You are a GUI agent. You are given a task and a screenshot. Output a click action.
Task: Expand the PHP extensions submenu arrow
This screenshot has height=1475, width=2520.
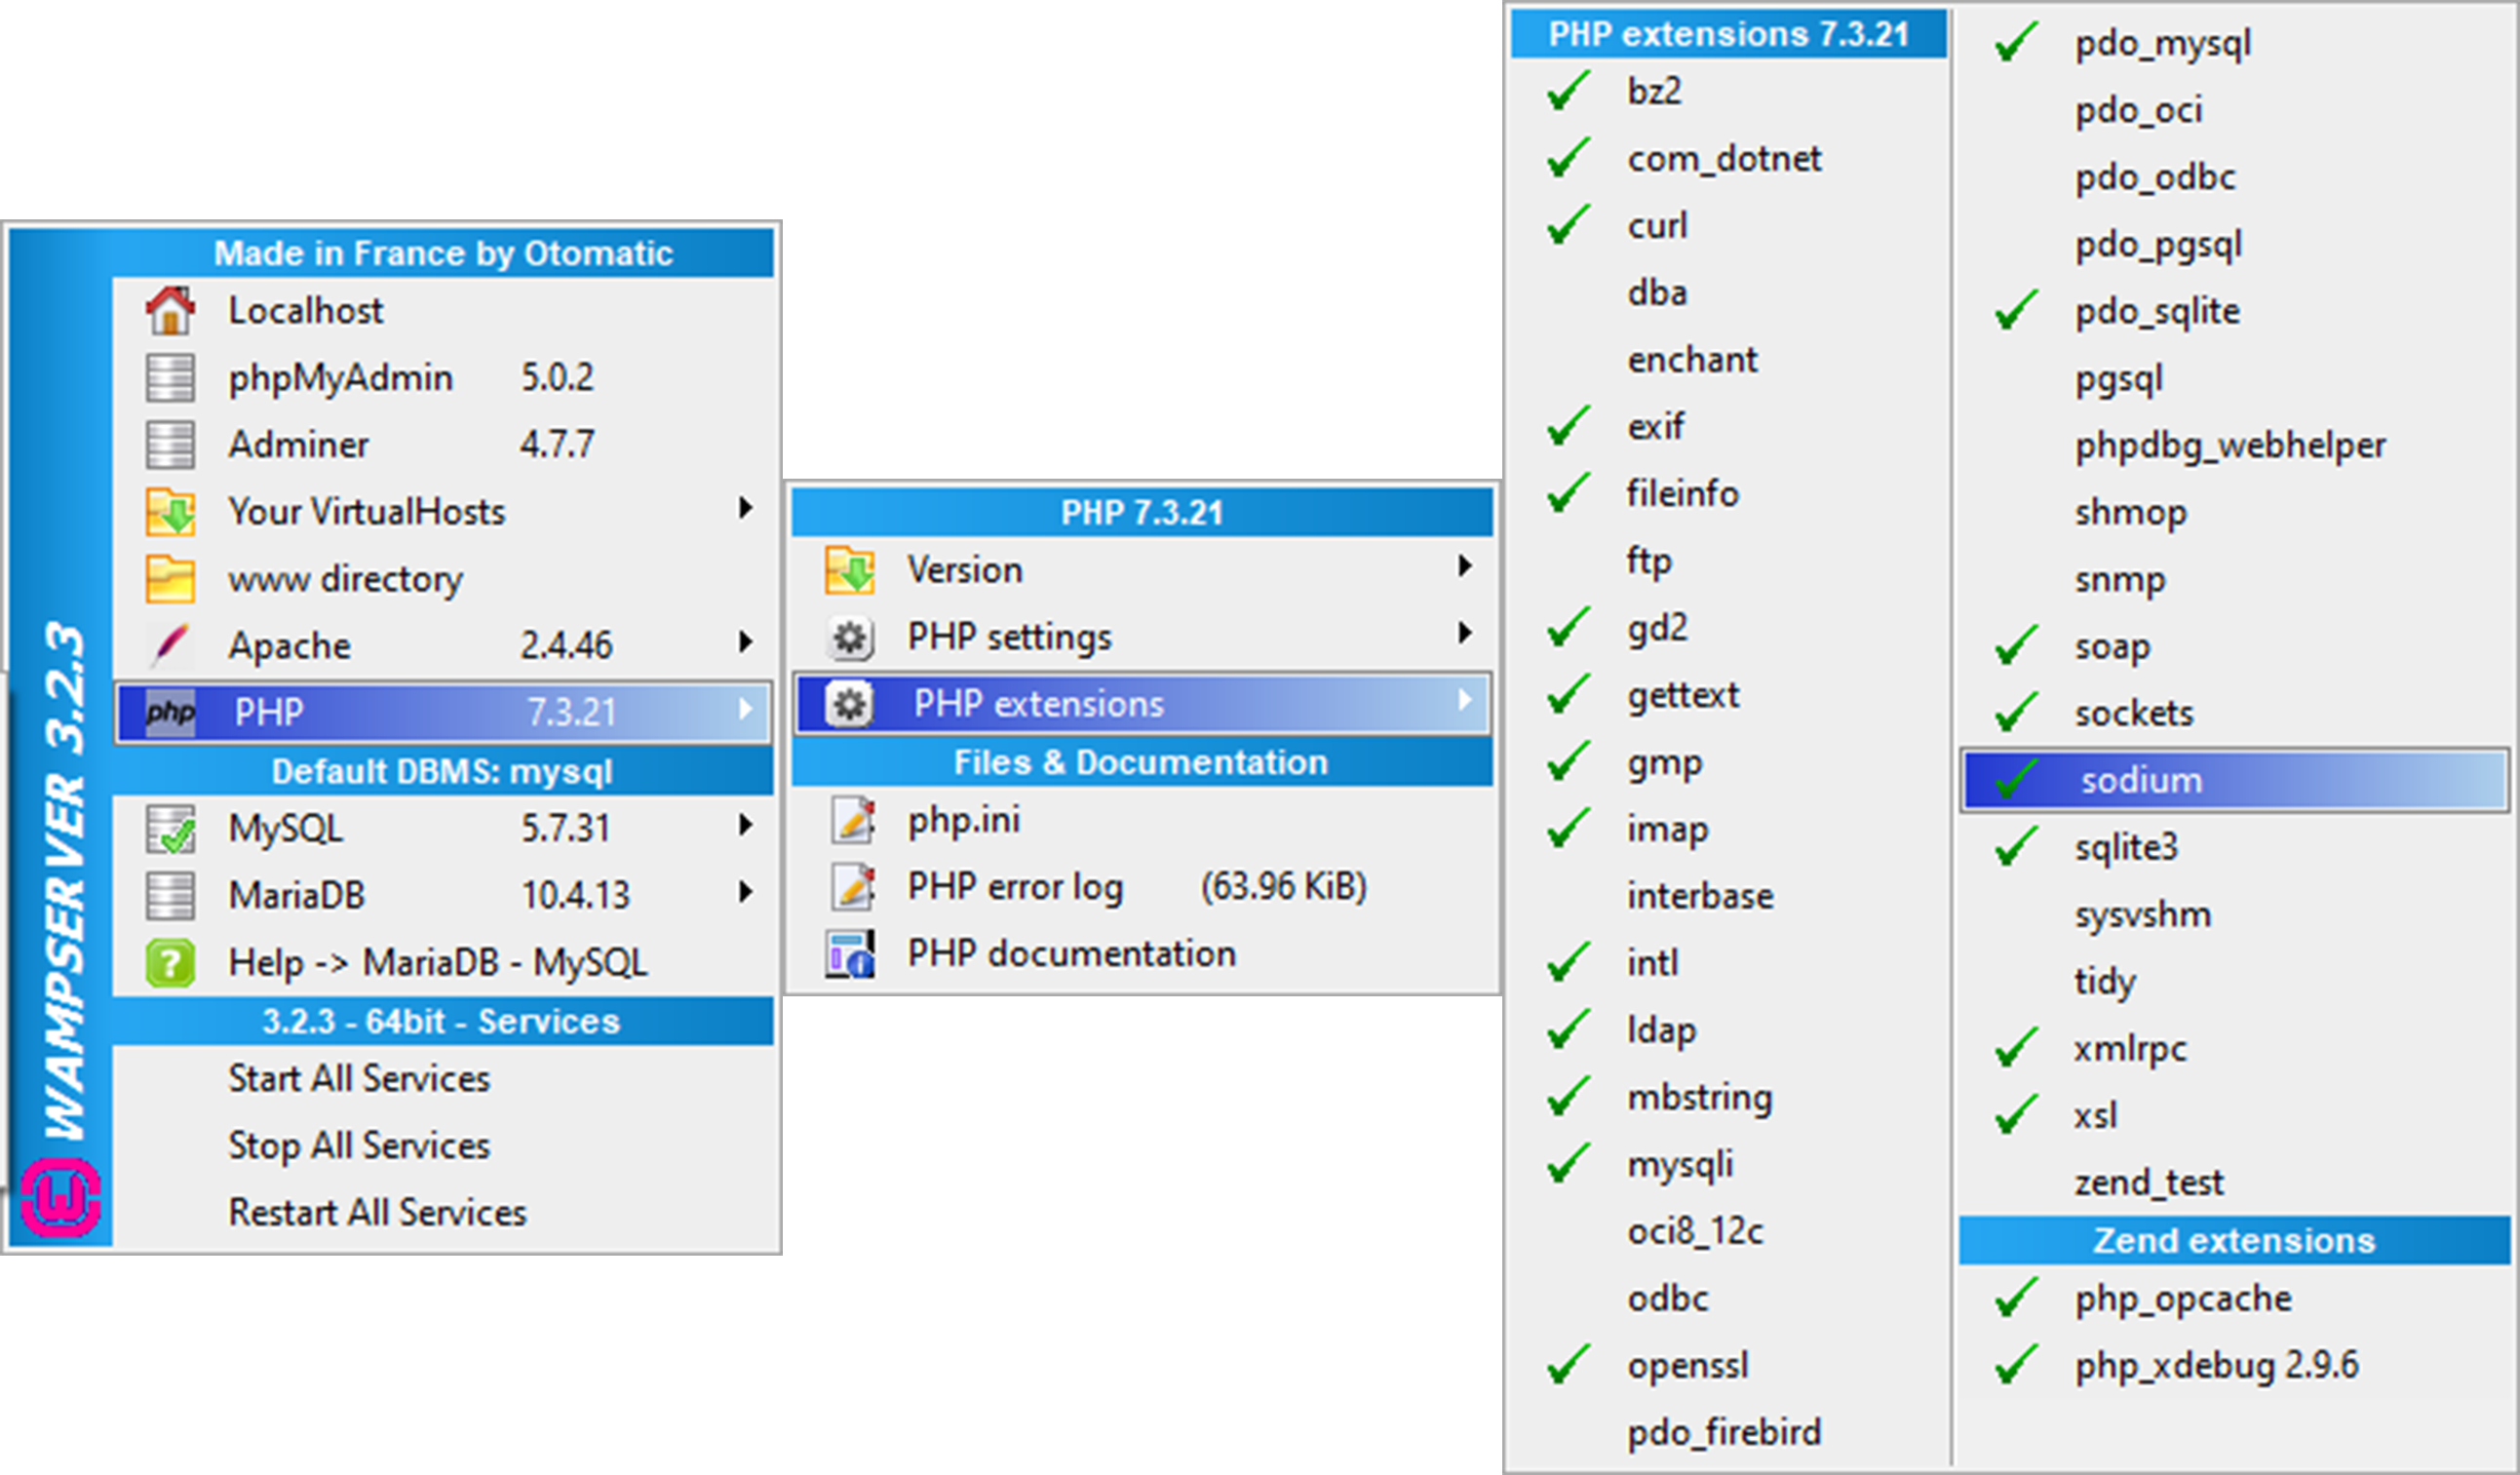coord(1464,700)
